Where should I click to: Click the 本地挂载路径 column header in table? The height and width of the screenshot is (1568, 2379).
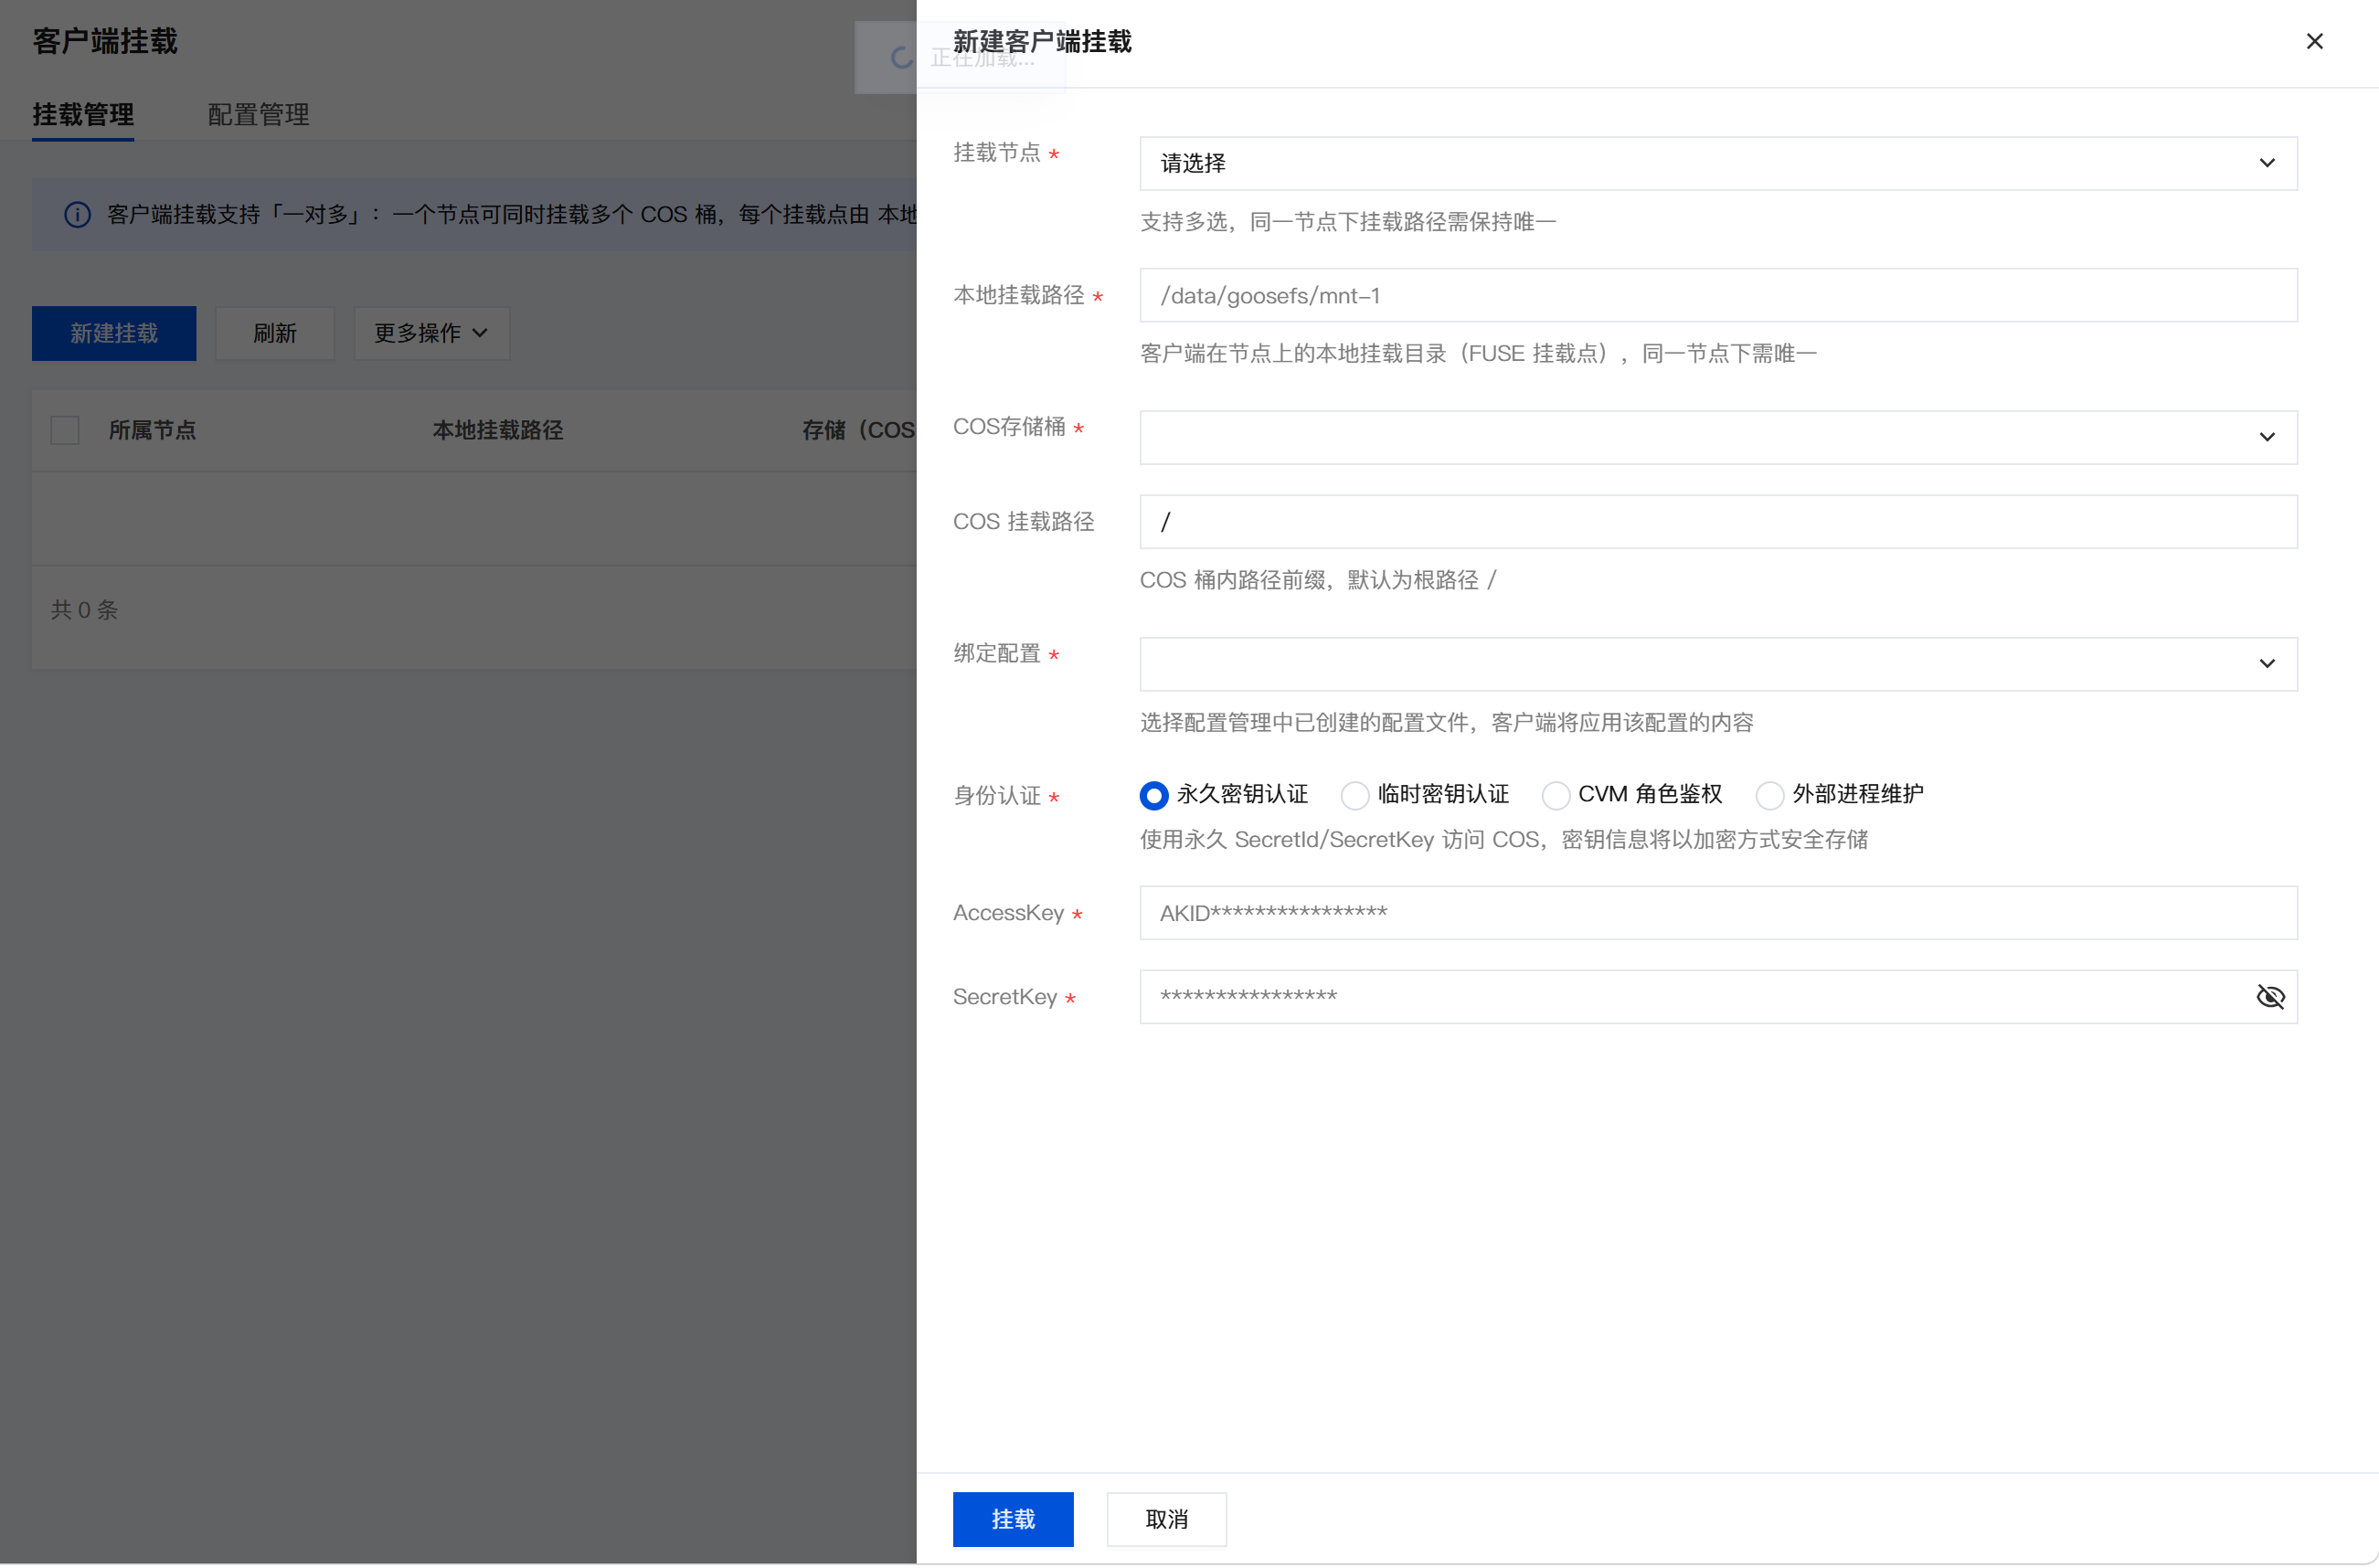[x=497, y=430]
